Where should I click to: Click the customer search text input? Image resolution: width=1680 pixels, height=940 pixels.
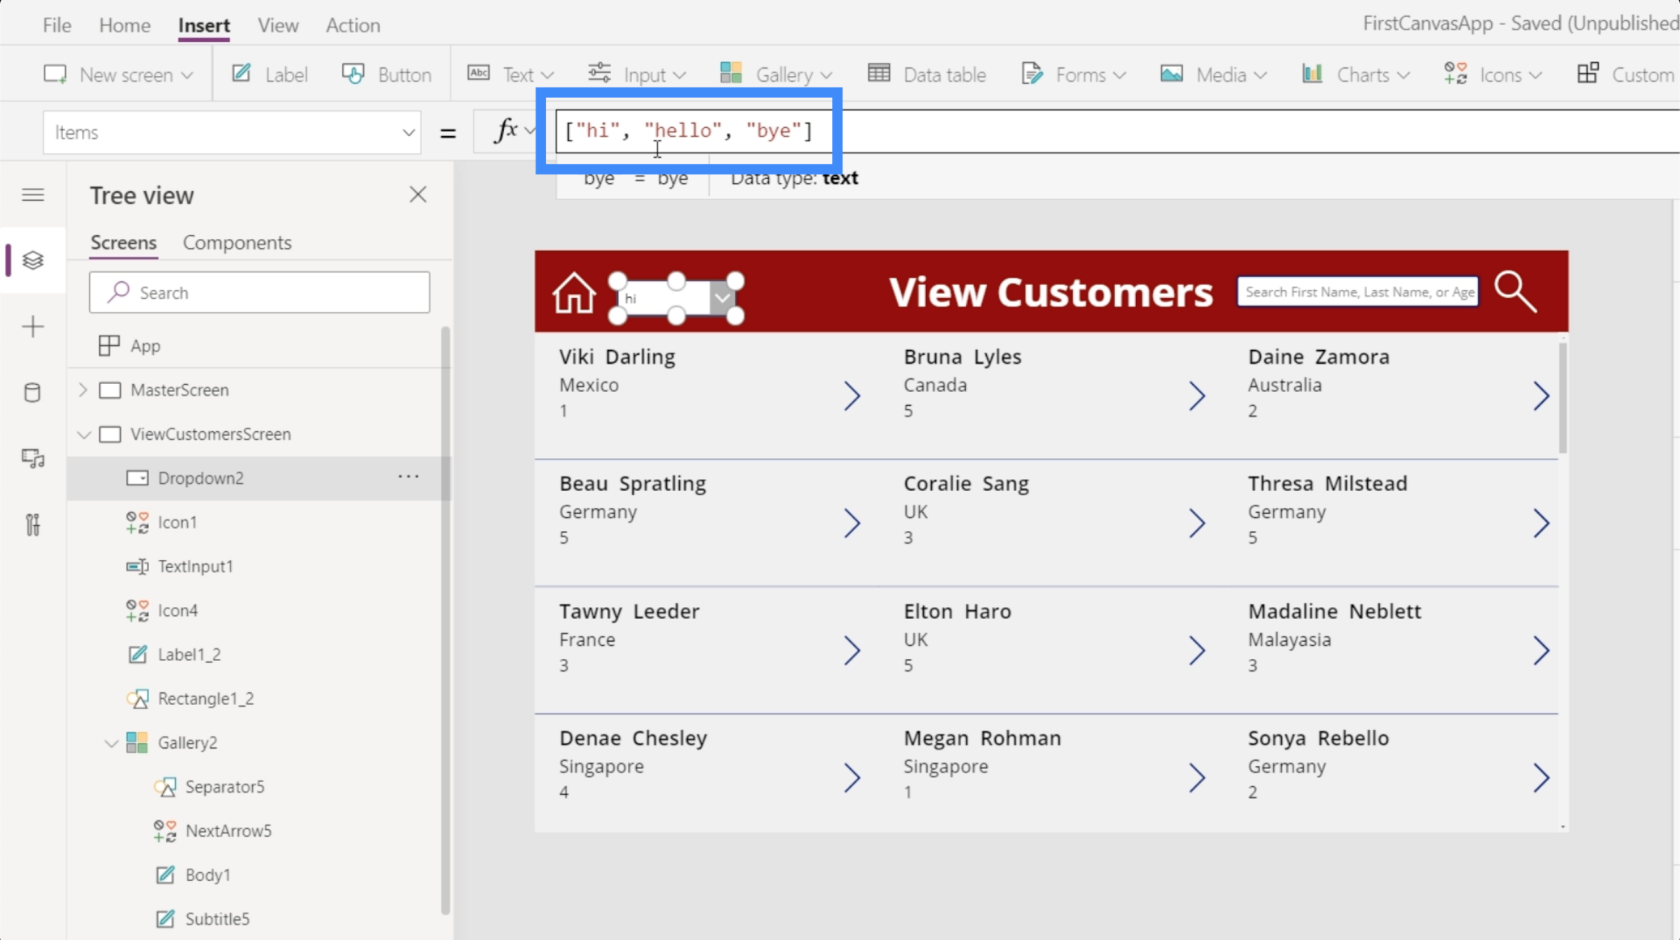pos(1358,291)
